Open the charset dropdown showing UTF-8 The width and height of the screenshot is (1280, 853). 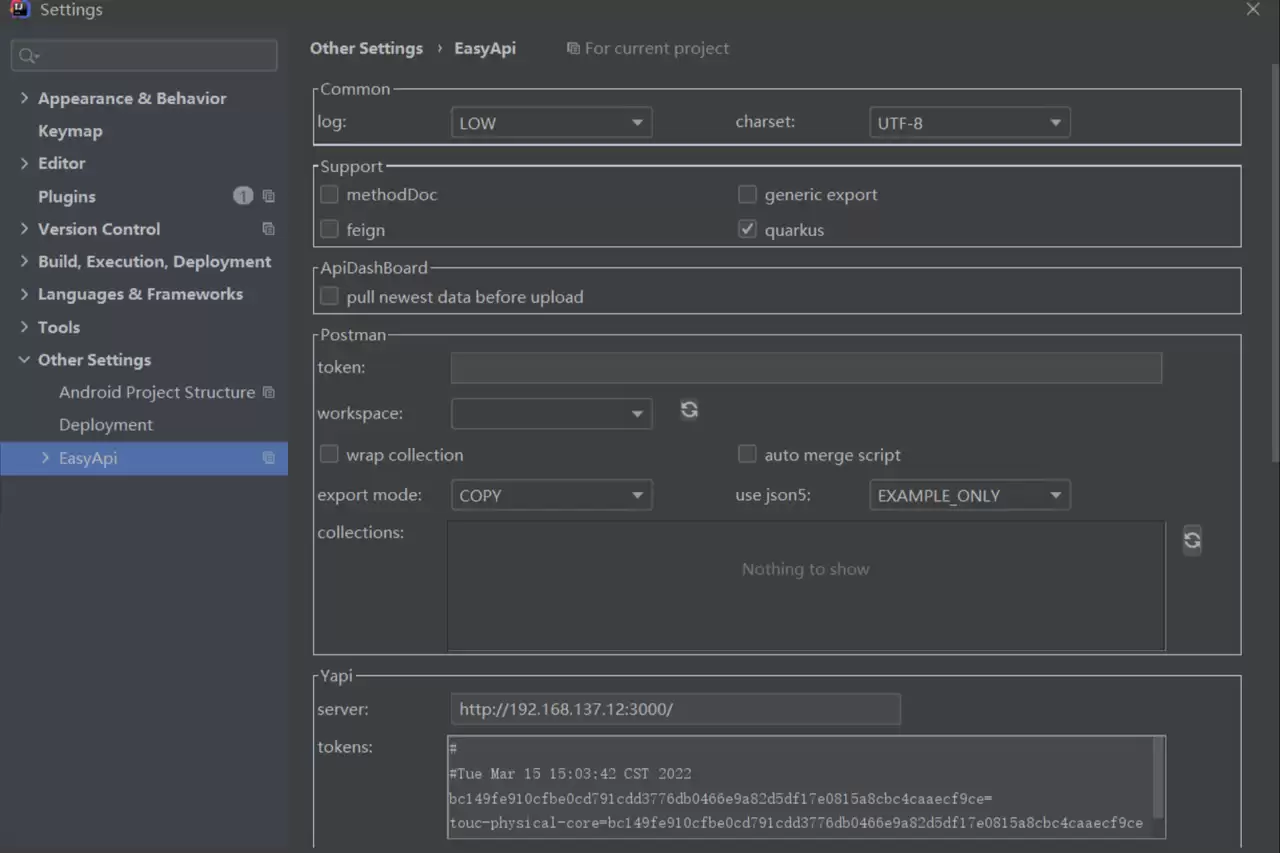click(970, 123)
